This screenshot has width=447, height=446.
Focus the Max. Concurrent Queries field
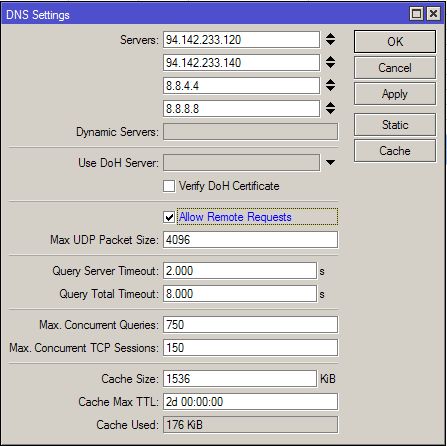click(250, 325)
